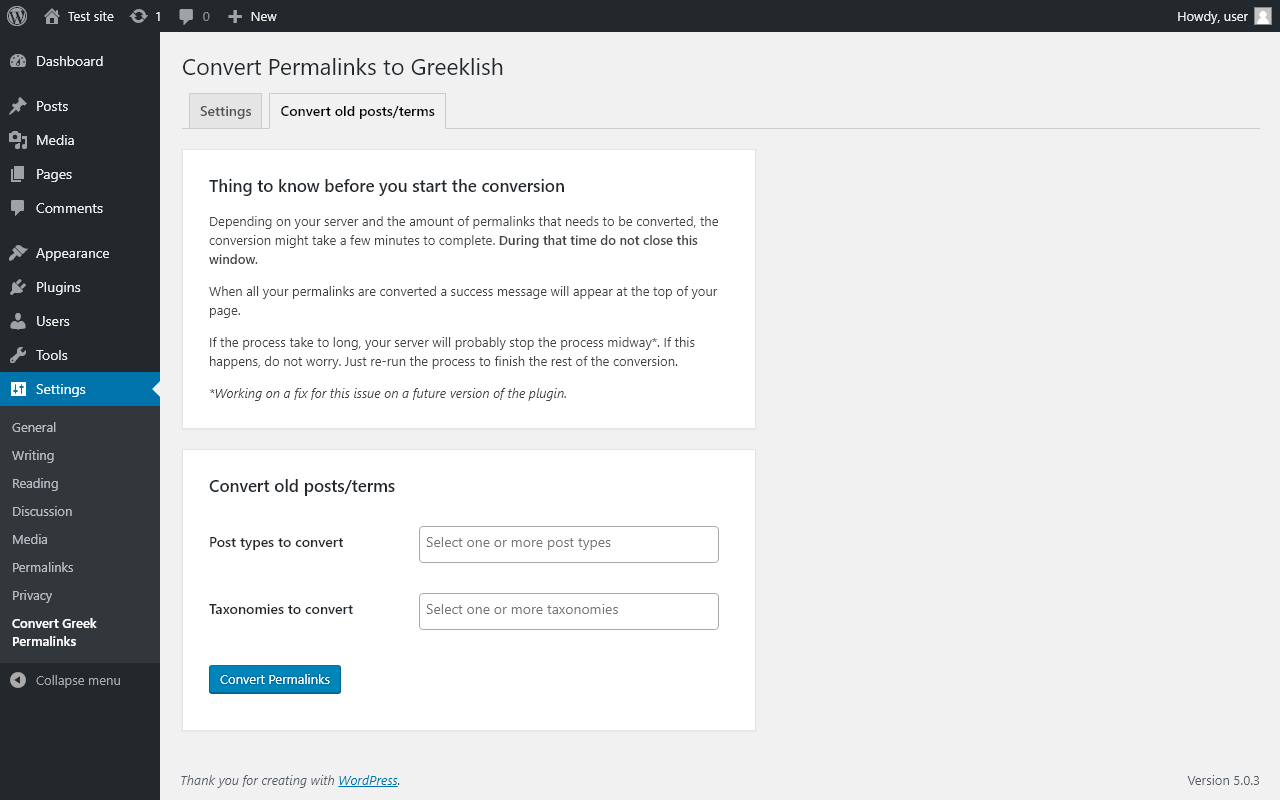Switch to the Settings tab

pos(226,111)
